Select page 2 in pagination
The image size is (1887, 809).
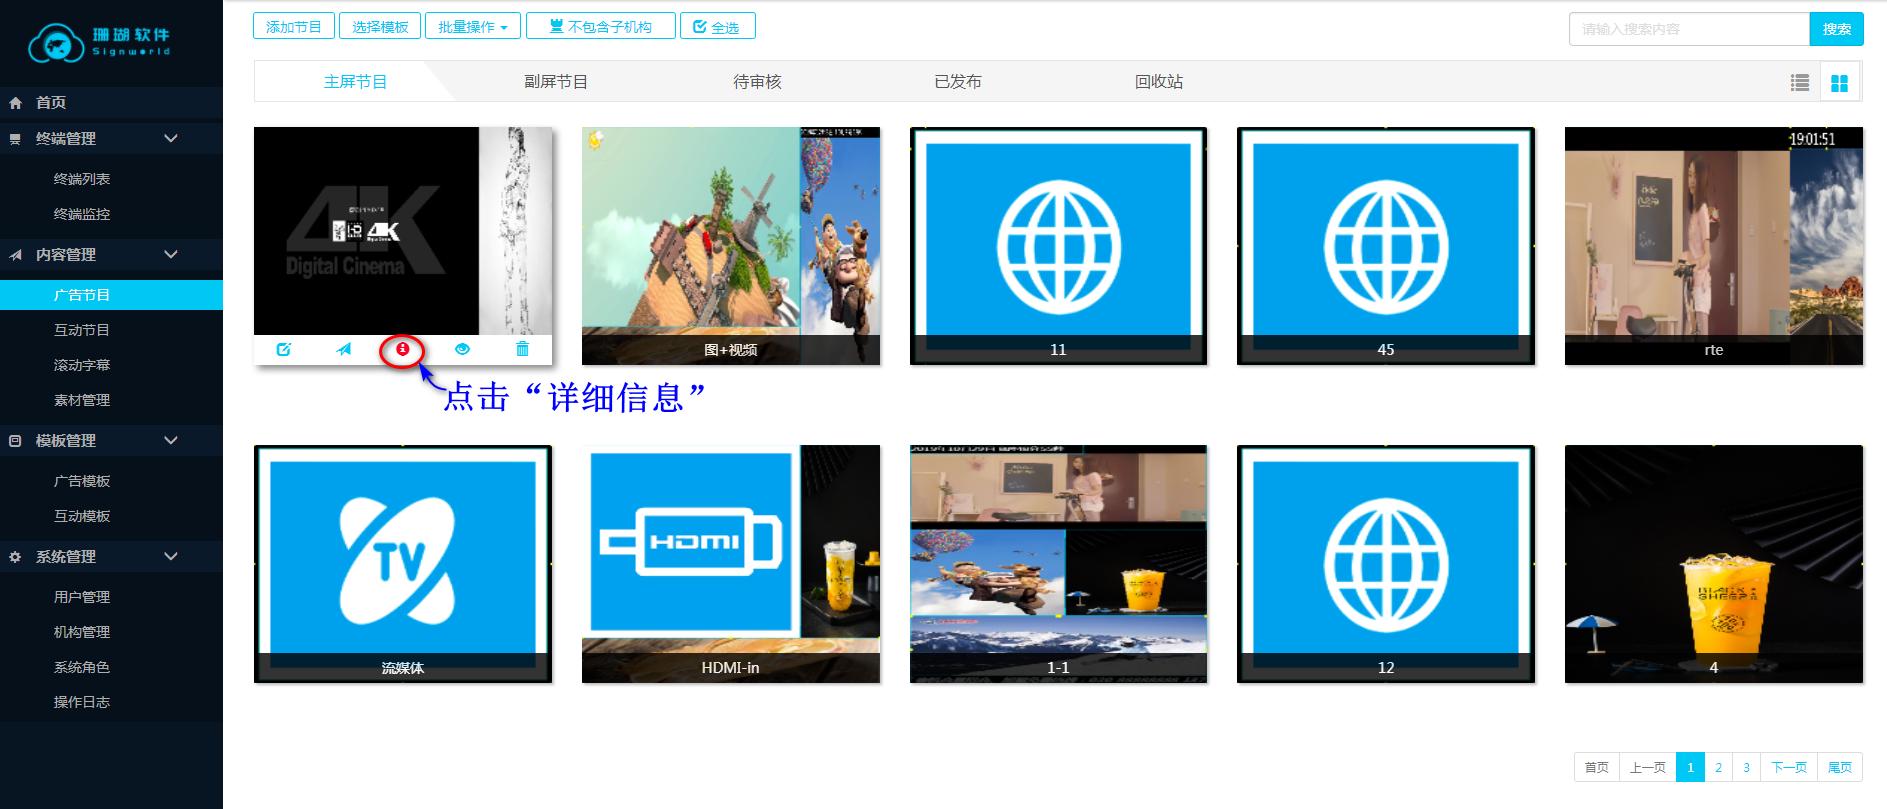pos(1718,767)
